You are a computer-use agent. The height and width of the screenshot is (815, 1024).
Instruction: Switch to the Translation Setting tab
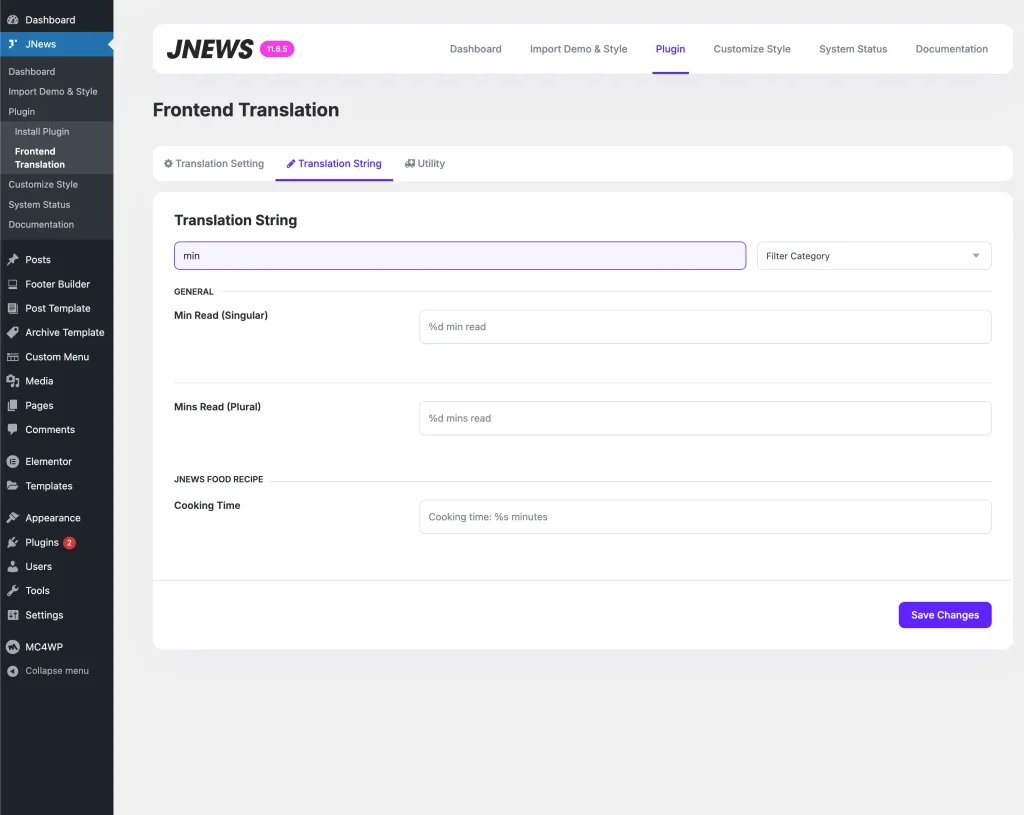pyautogui.click(x=214, y=164)
